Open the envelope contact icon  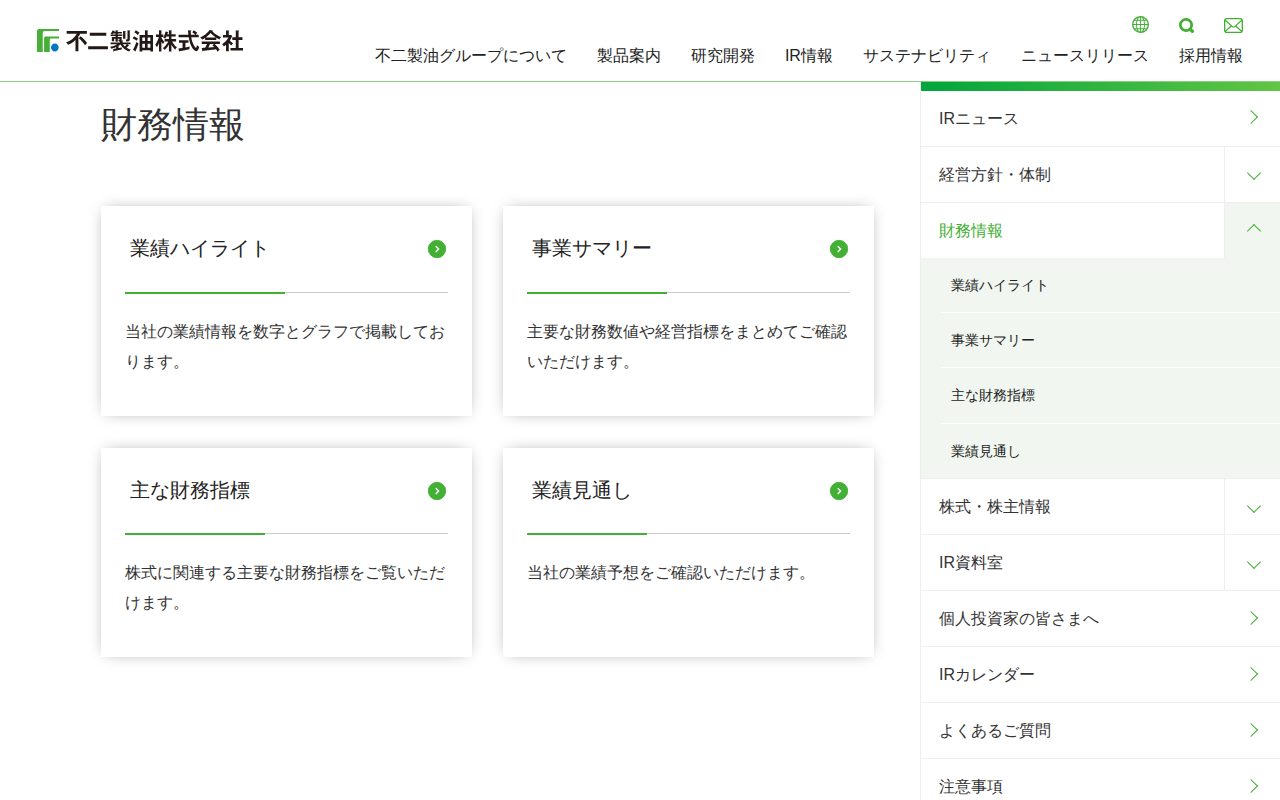pyautogui.click(x=1233, y=25)
